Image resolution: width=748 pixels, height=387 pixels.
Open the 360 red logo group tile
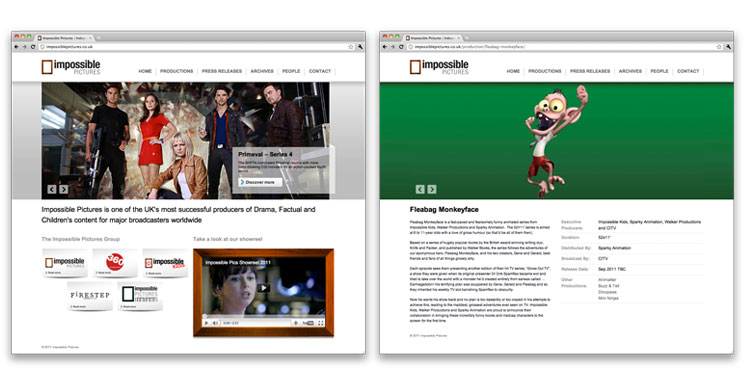point(115,262)
